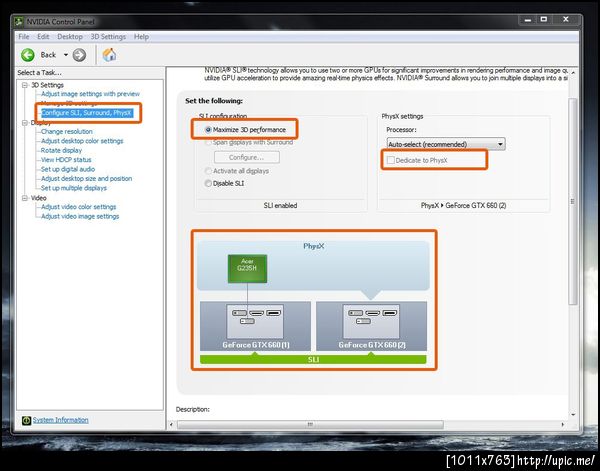
Task: Open Adjust desktop size and position
Action: (86, 179)
